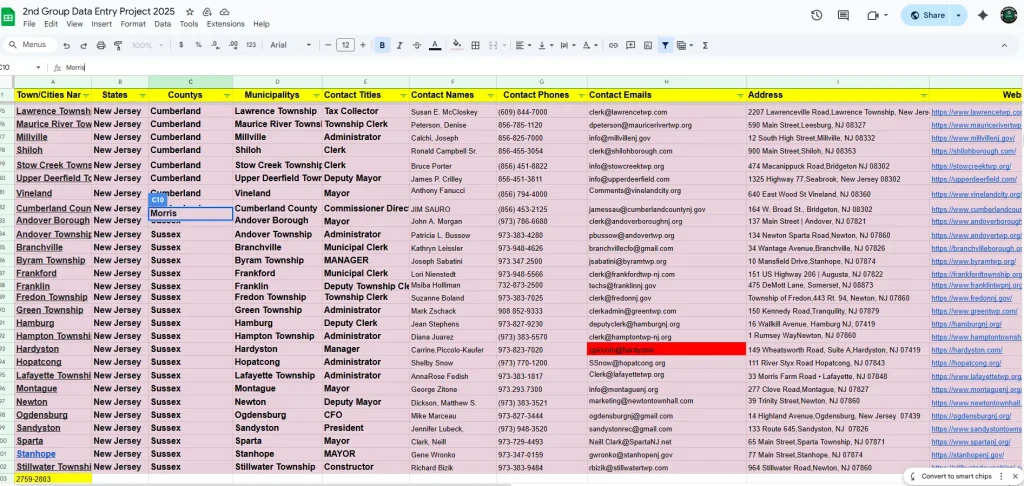The height and width of the screenshot is (486, 1024).
Task: Open the comments panel icon
Action: coord(845,15)
